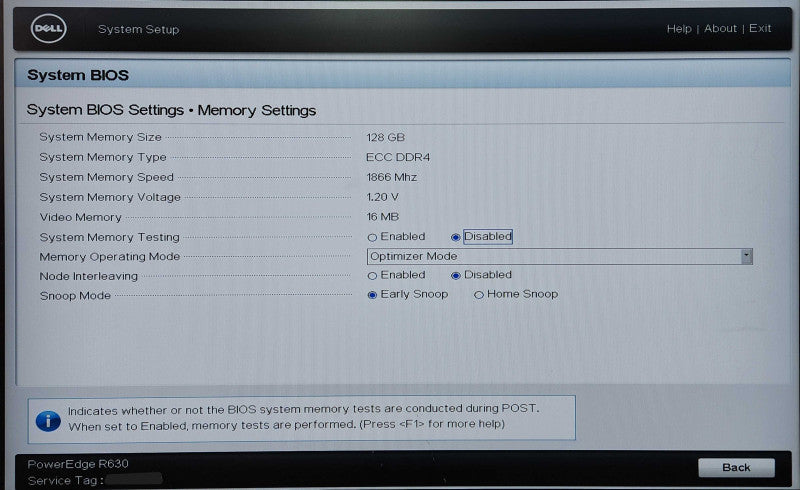Image resolution: width=800 pixels, height=490 pixels.
Task: Click the Dell logo icon
Action: tap(49, 29)
